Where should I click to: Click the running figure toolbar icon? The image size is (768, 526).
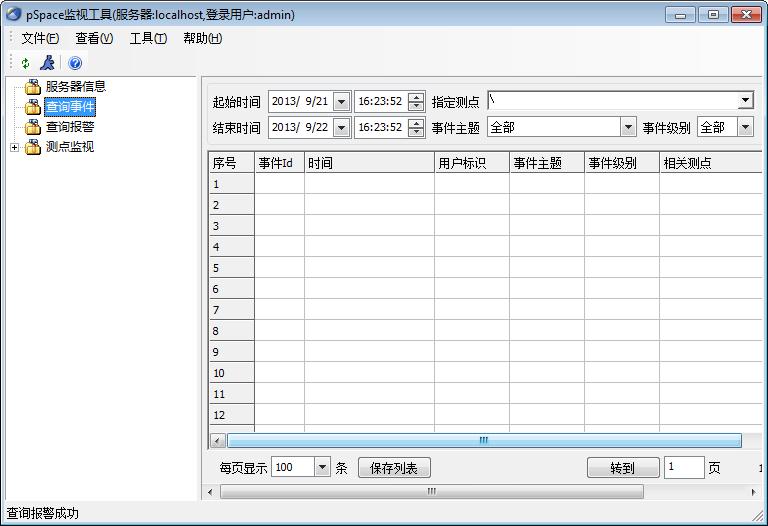[x=47, y=63]
